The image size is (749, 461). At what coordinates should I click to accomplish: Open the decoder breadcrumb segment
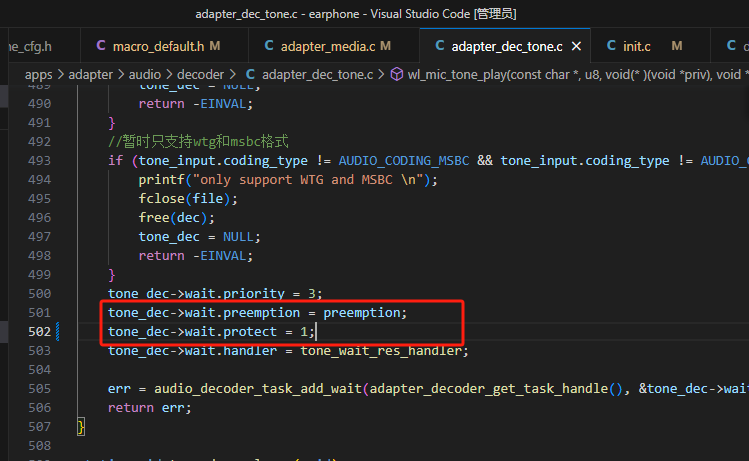pos(201,75)
